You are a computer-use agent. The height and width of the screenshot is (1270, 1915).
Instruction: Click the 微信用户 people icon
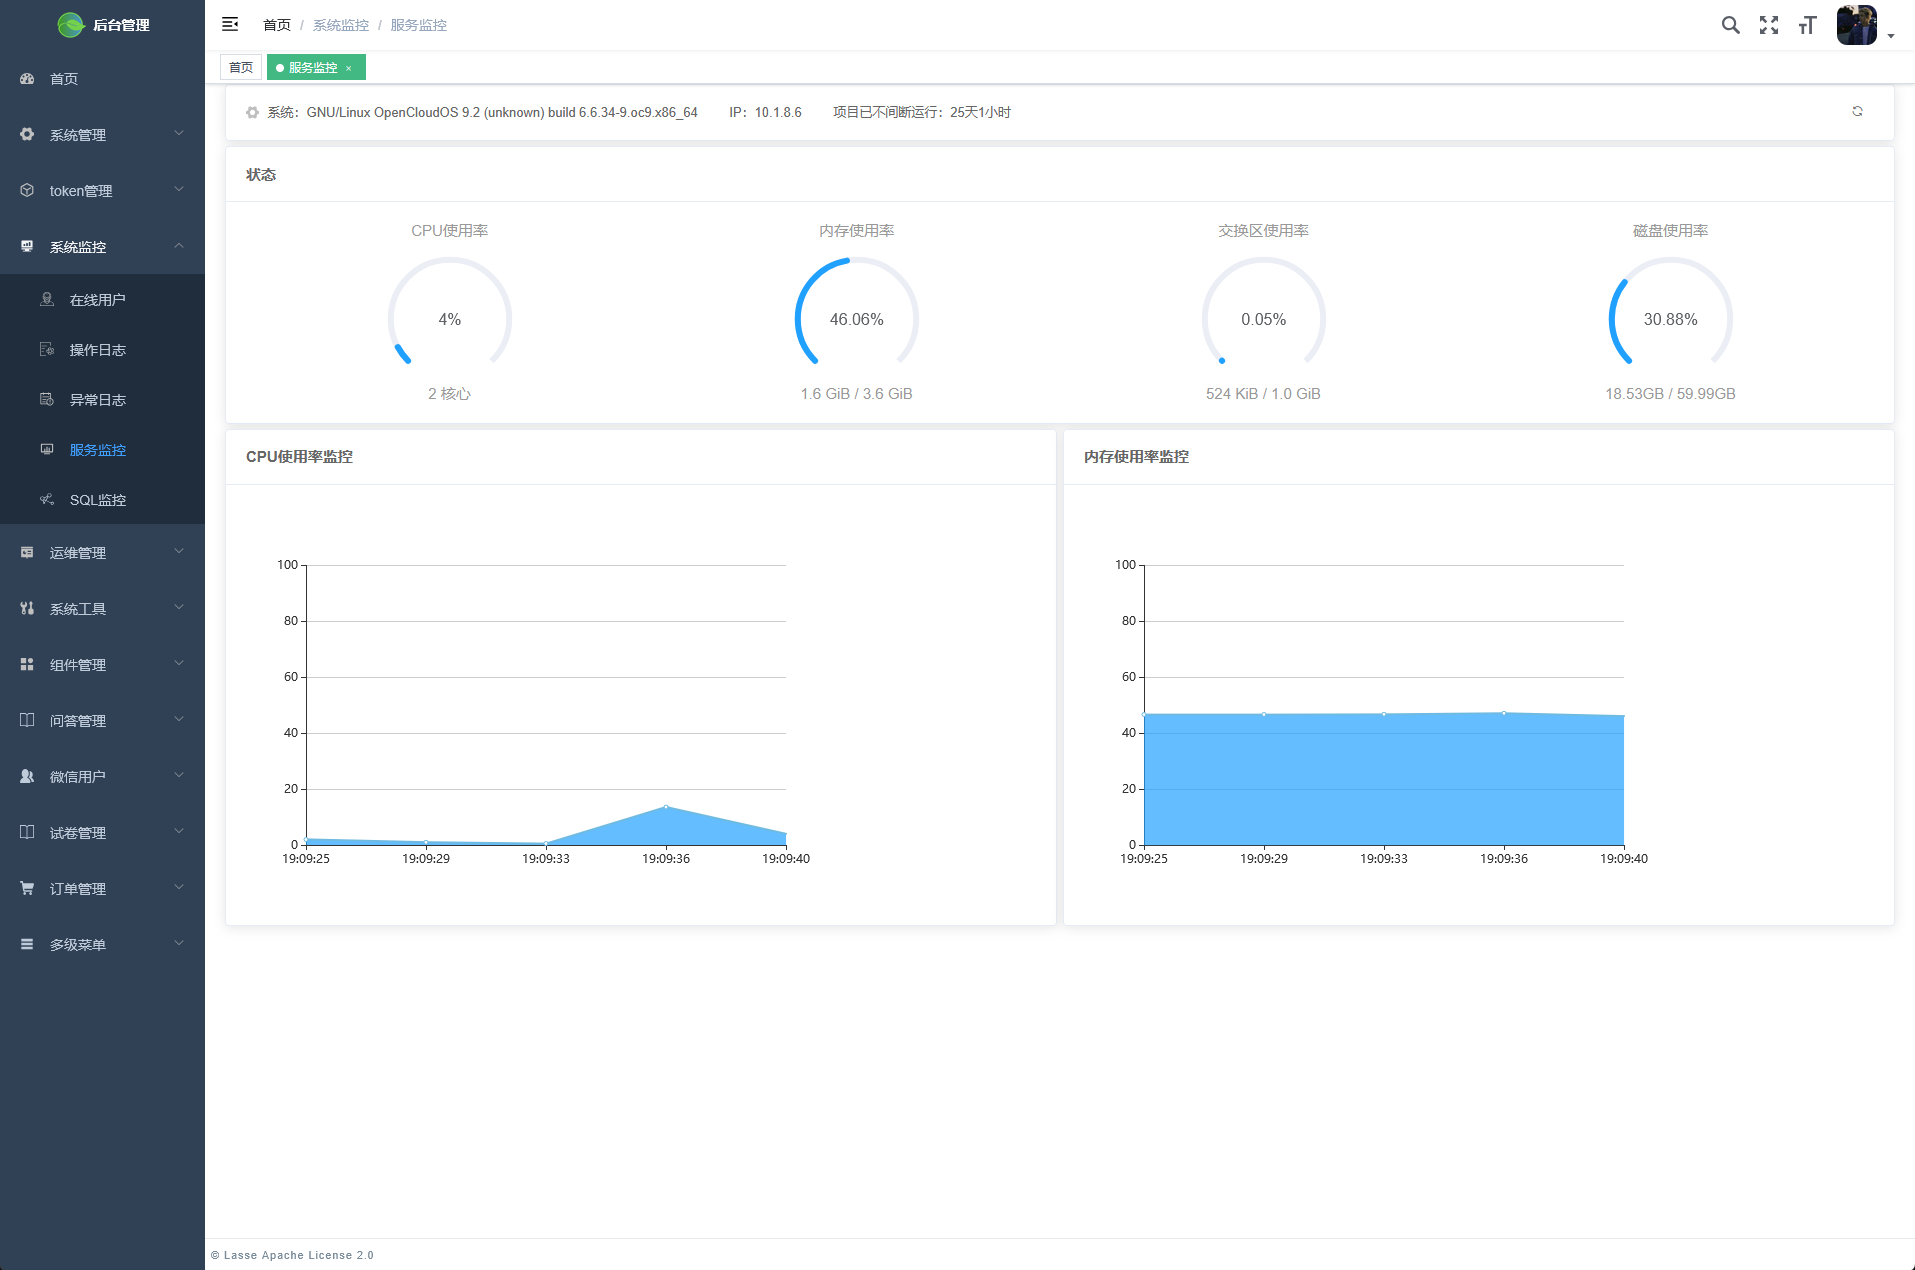(x=27, y=776)
